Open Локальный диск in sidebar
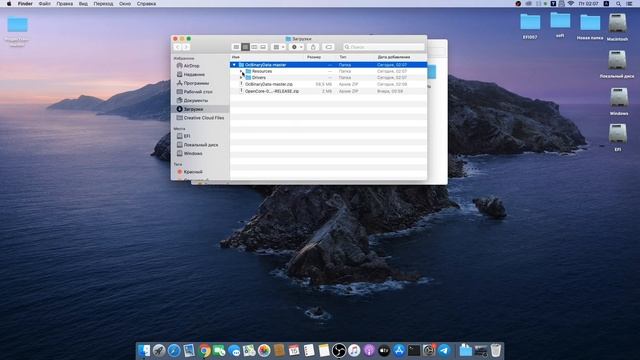Image resolution: width=640 pixels, height=360 pixels. pos(200,145)
